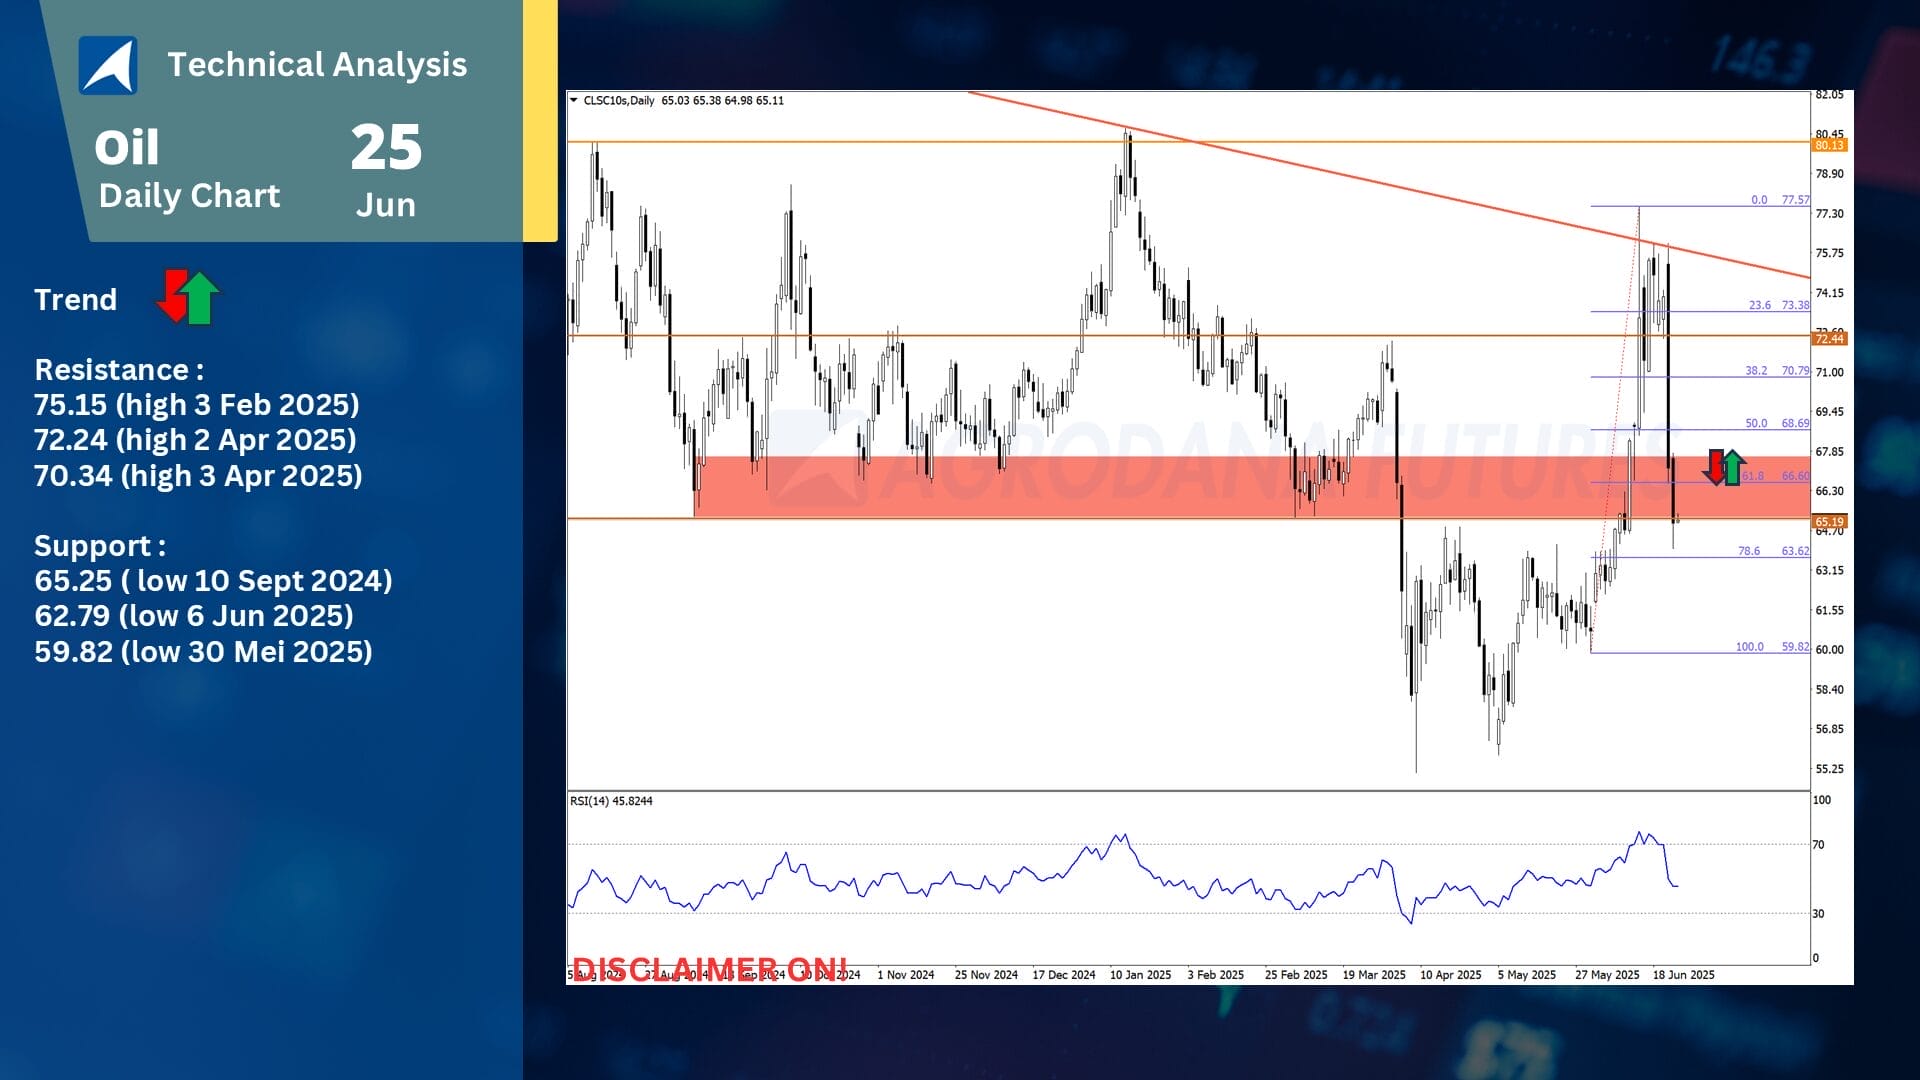
Task: Click the orange 80.13 price tag
Action: (1829, 146)
